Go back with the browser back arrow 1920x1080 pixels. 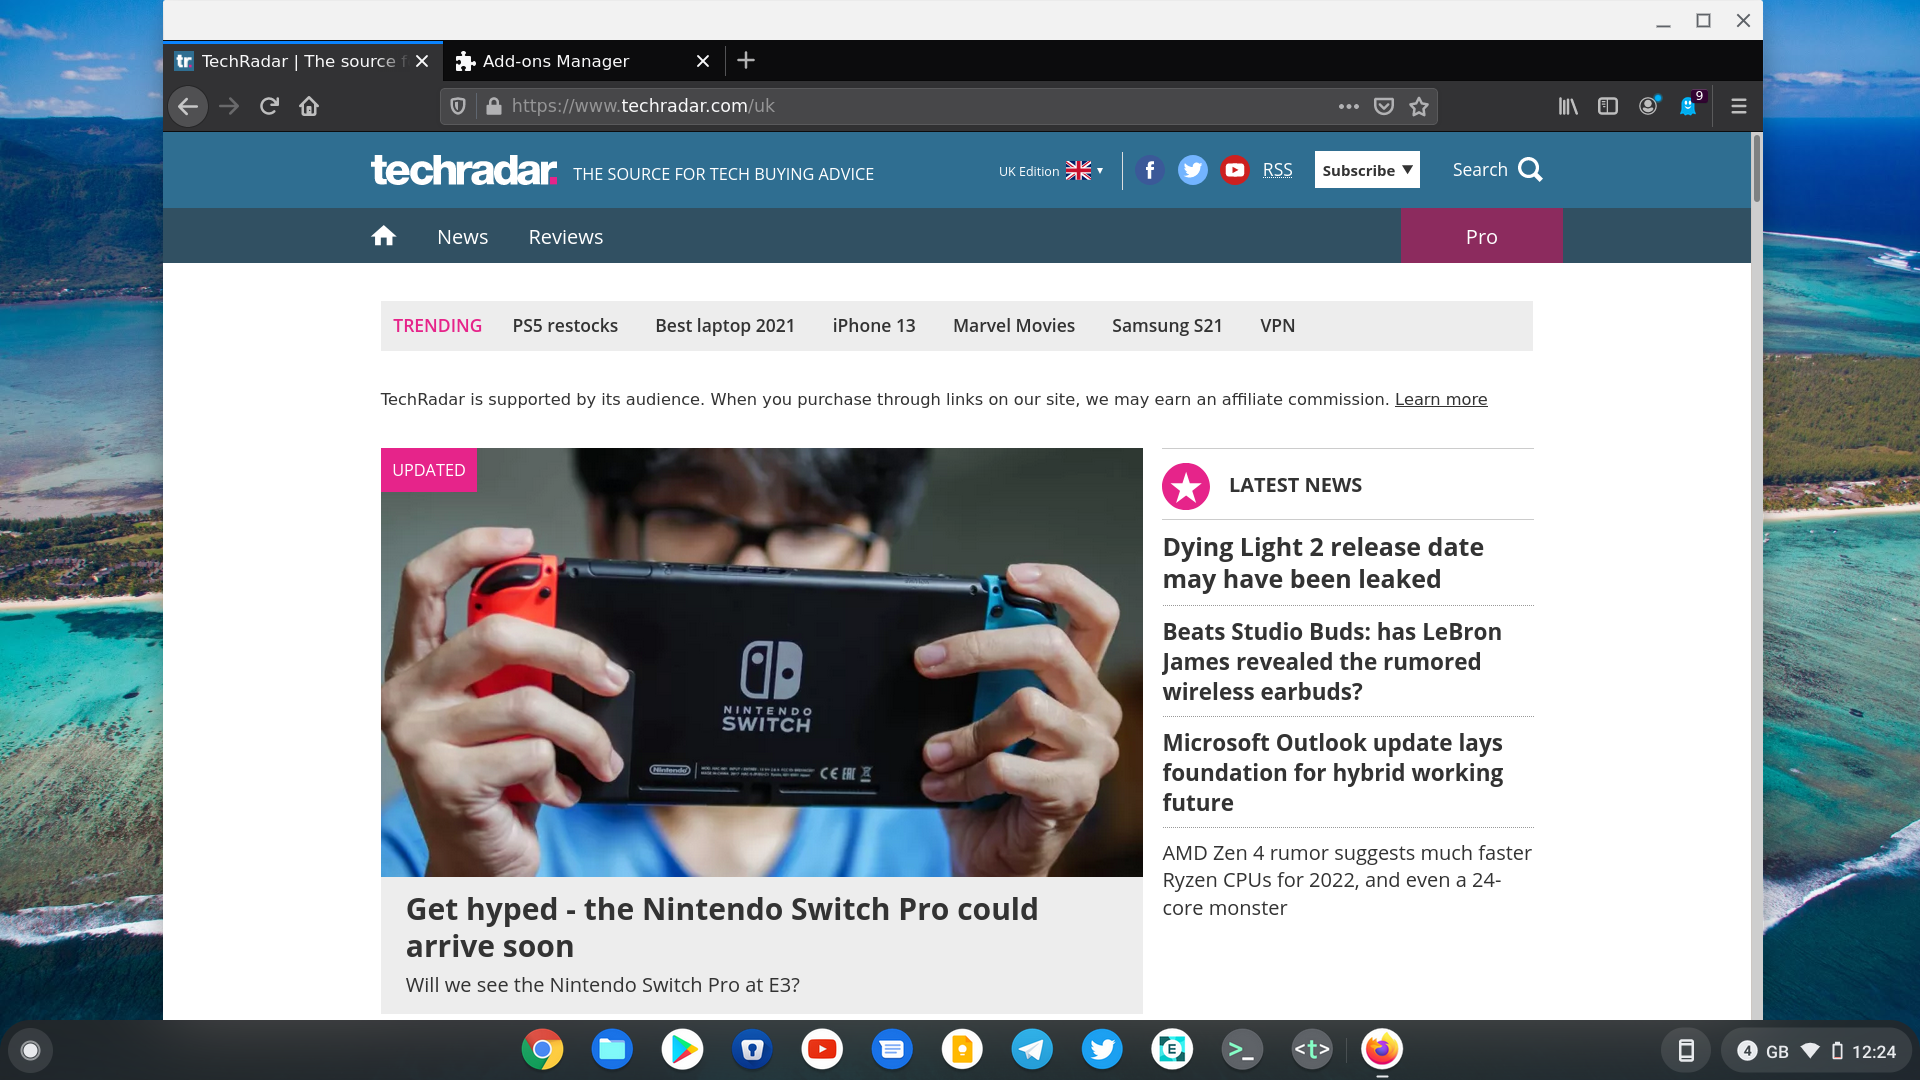coord(188,106)
